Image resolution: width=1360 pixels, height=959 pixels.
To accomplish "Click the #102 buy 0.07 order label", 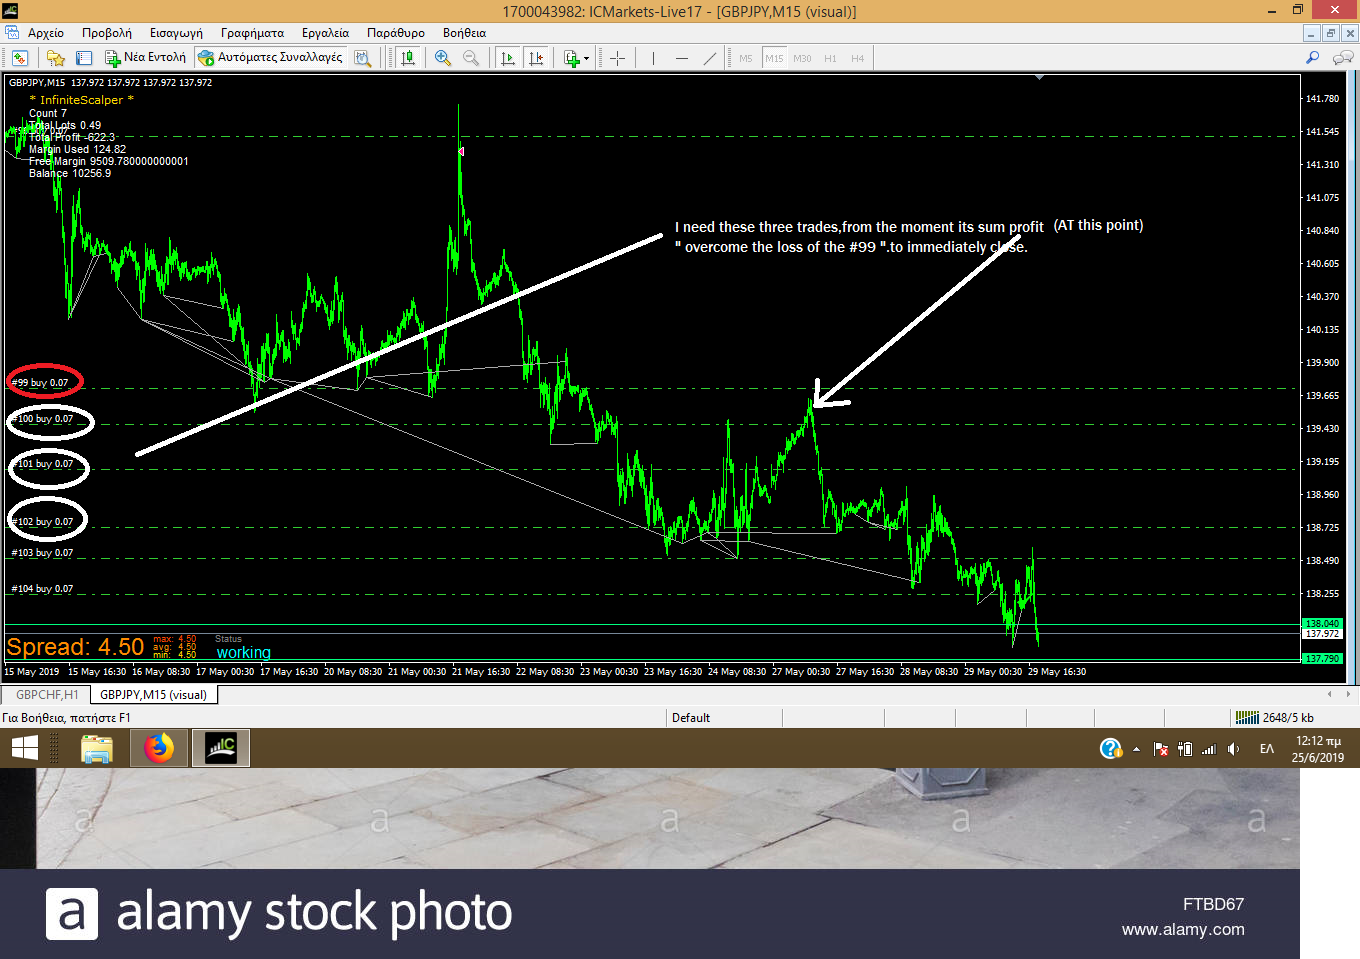I will [42, 522].
